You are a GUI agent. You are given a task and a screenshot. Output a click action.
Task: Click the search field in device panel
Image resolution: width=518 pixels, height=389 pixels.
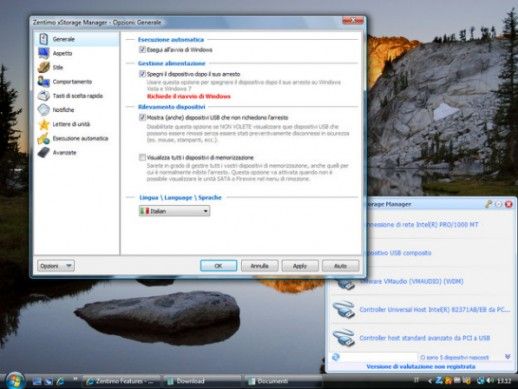pos(379,357)
